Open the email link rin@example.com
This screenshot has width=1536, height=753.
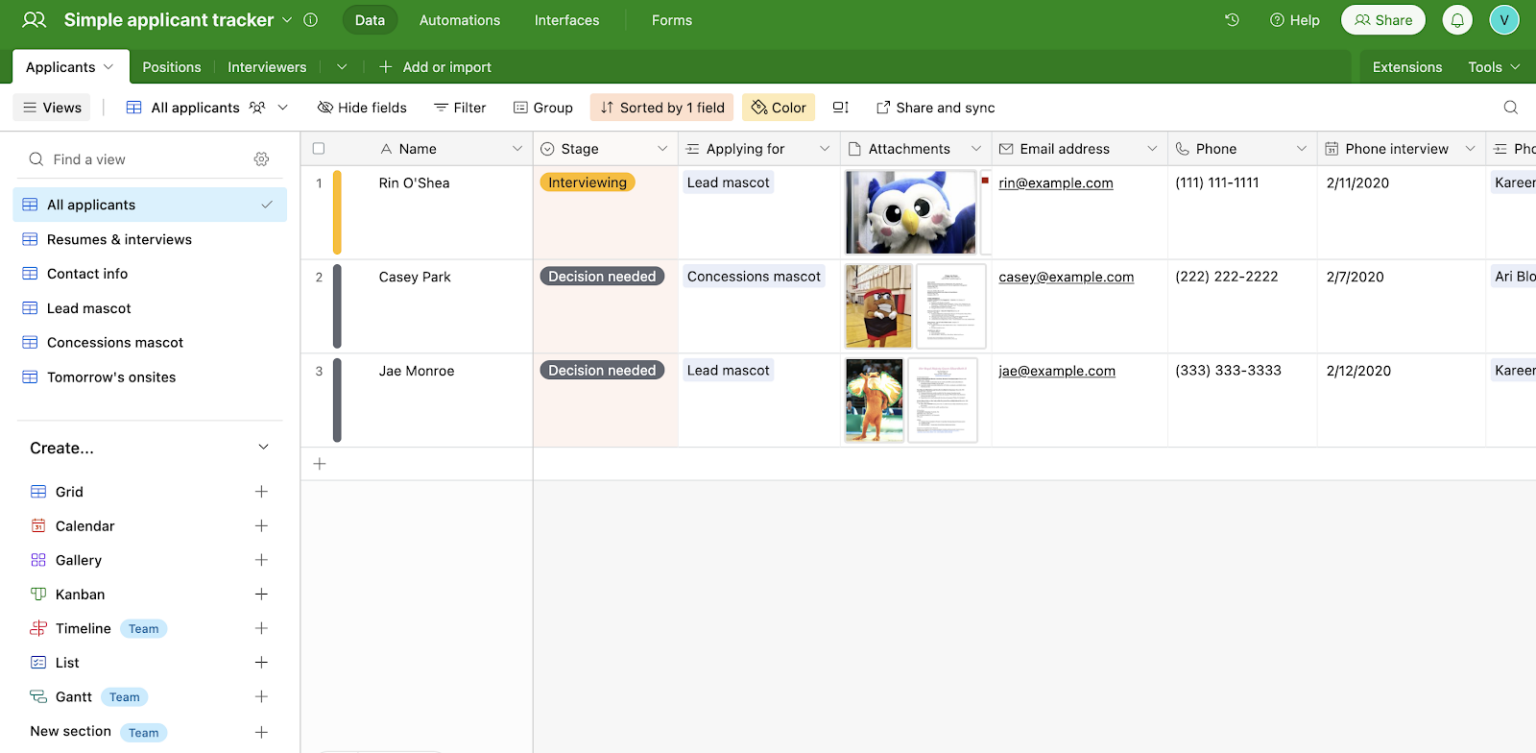1055,182
